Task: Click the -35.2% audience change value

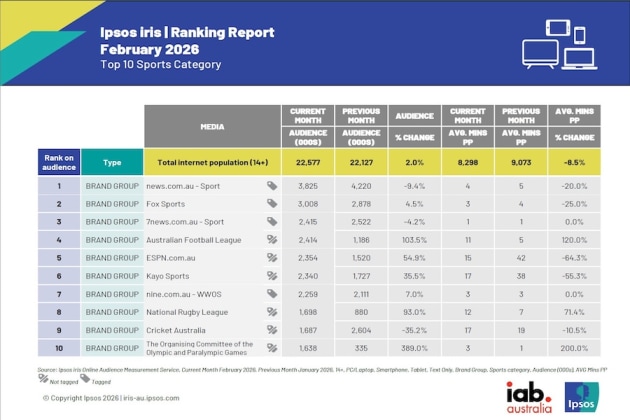Action: (x=415, y=330)
